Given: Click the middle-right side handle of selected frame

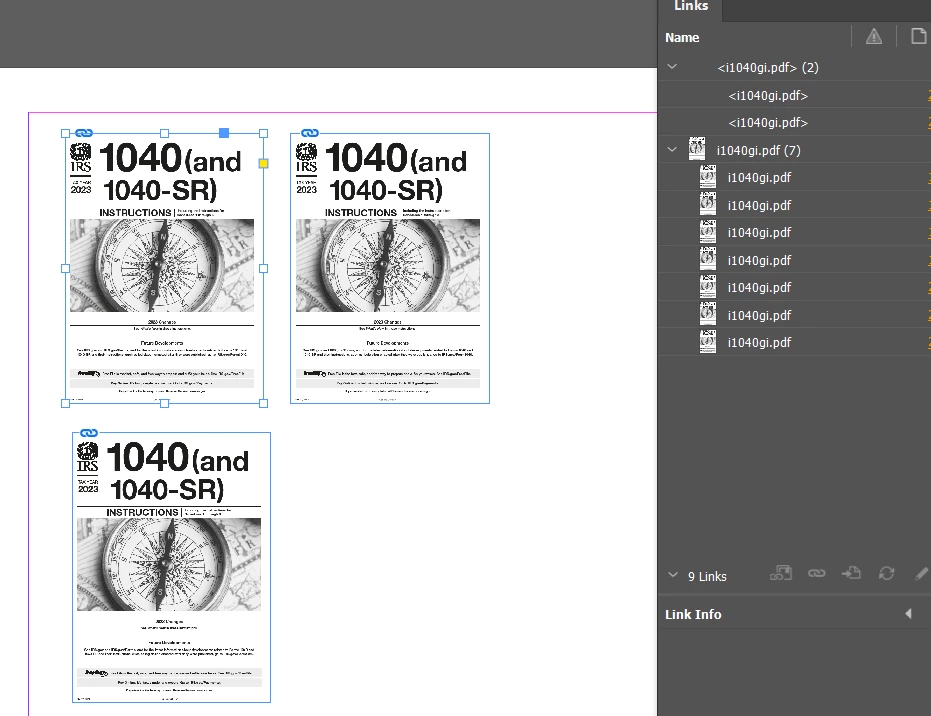Looking at the screenshot, I should (x=264, y=268).
